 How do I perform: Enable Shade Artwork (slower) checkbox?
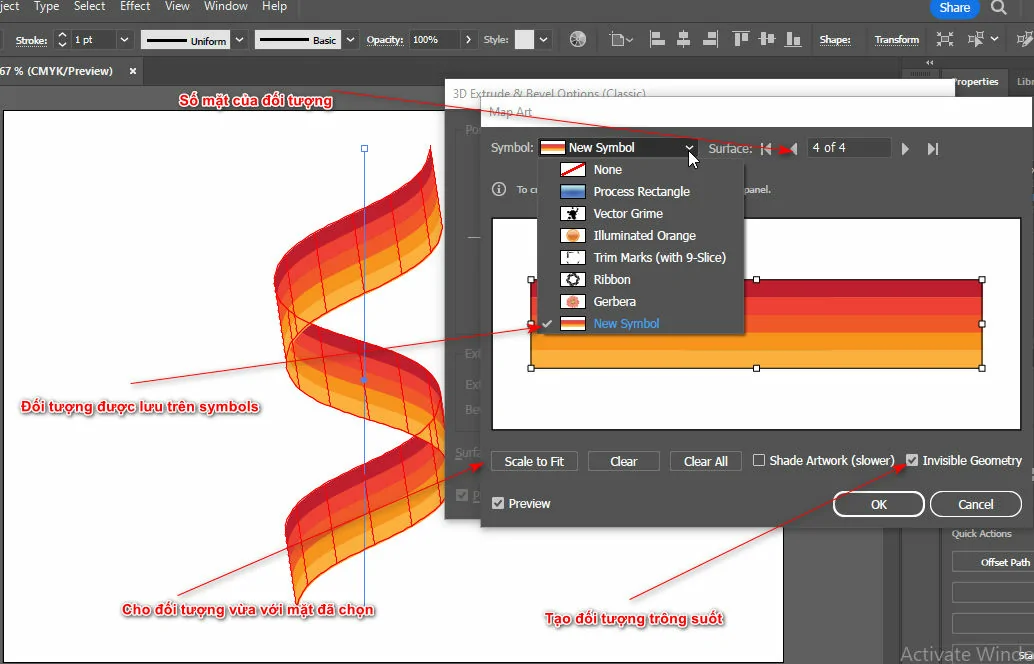tap(760, 461)
